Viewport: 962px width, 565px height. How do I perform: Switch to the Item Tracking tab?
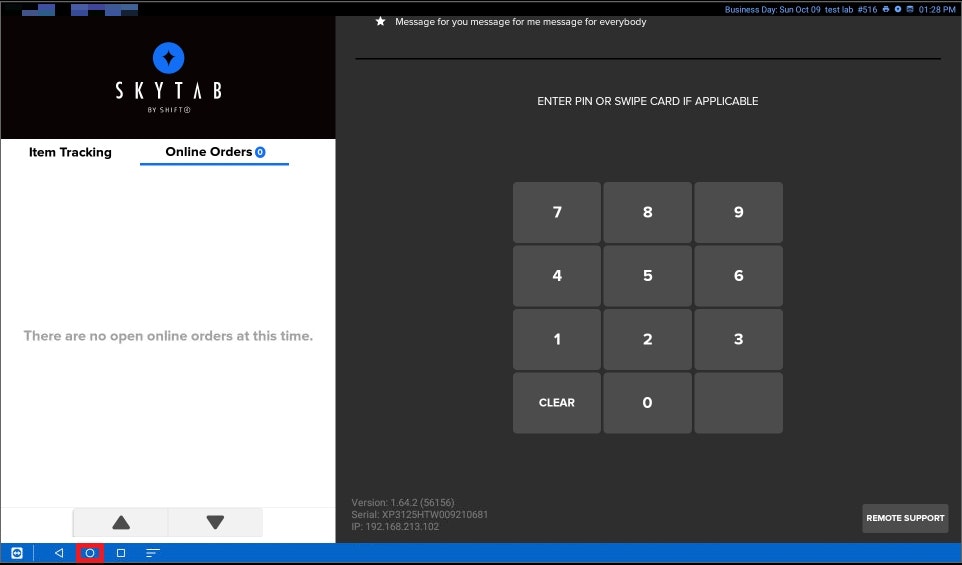70,152
